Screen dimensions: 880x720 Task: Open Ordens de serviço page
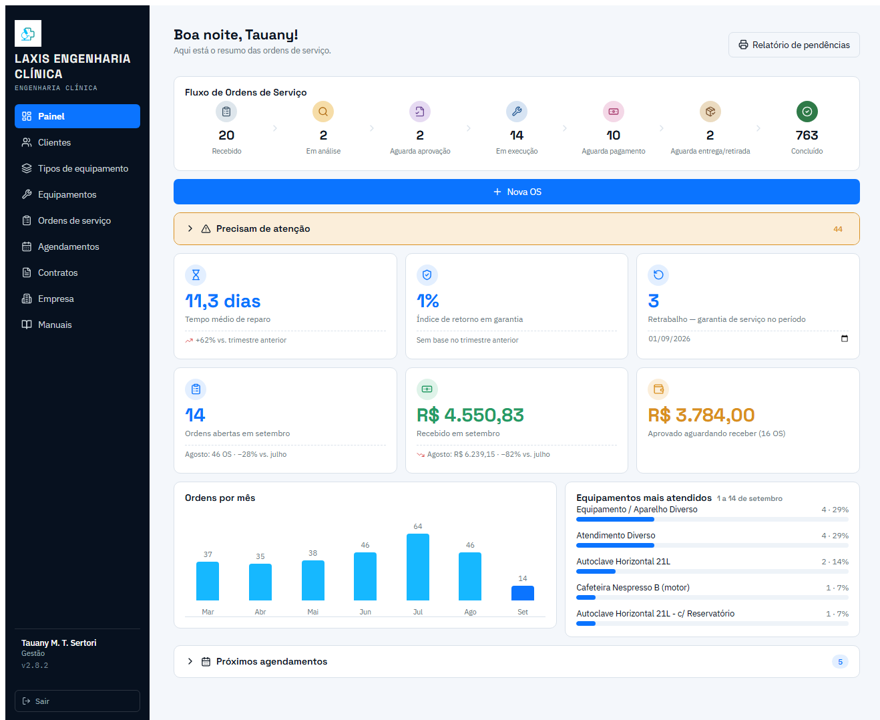77,221
